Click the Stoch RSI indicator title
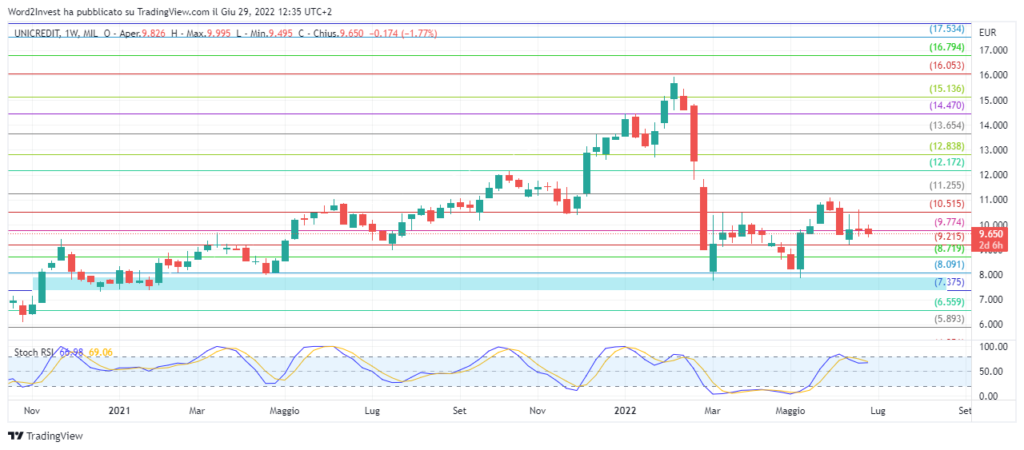Screen dimensions: 1024x450 pos(33,352)
